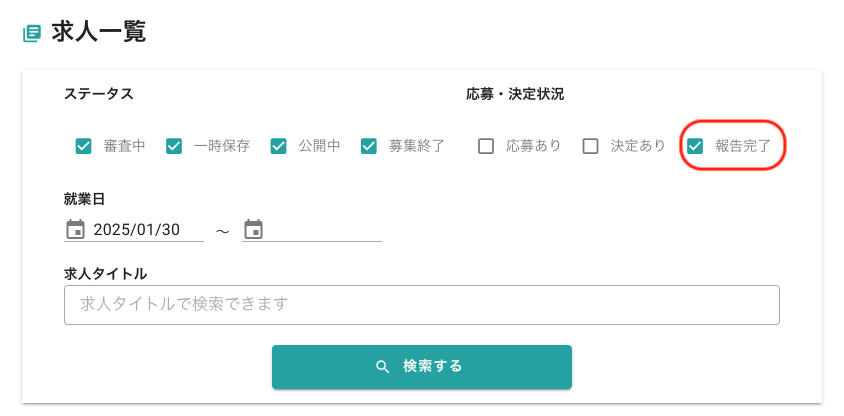Open the end date calendar picker icon

click(x=253, y=230)
